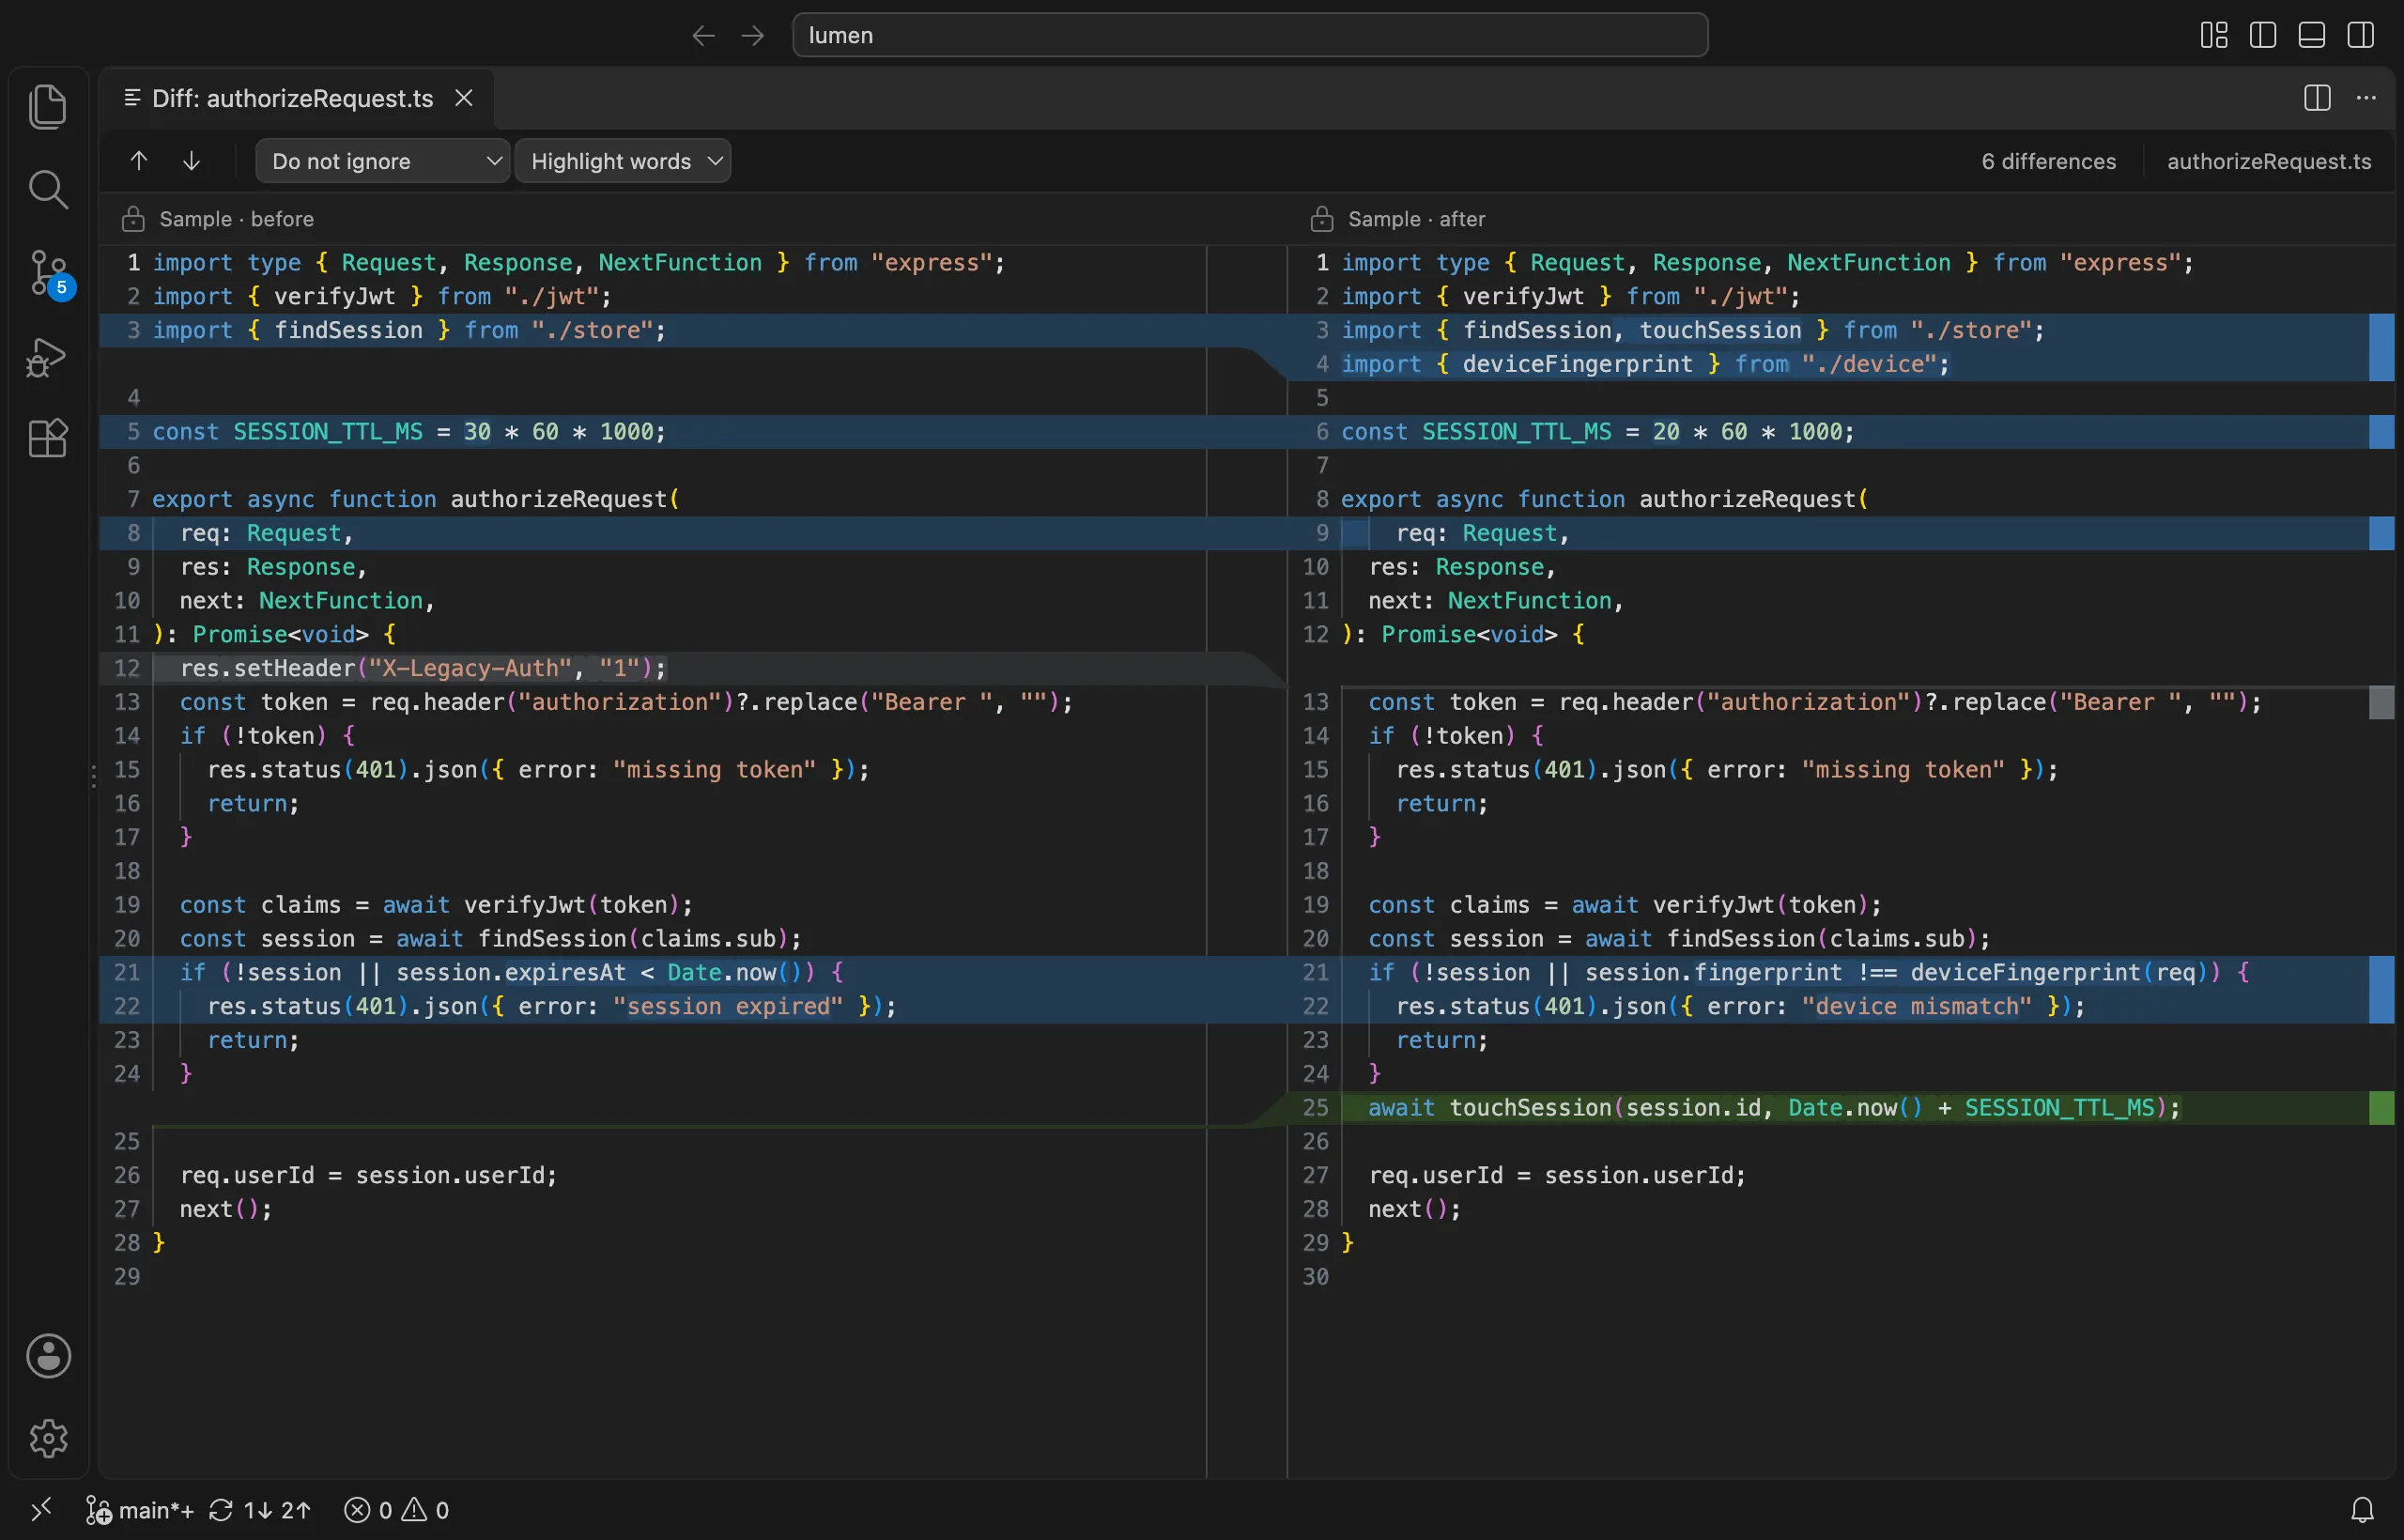The height and width of the screenshot is (1540, 2404).
Task: Click the synchronize changes 1↓ 2↑ button
Action: pos(261,1510)
